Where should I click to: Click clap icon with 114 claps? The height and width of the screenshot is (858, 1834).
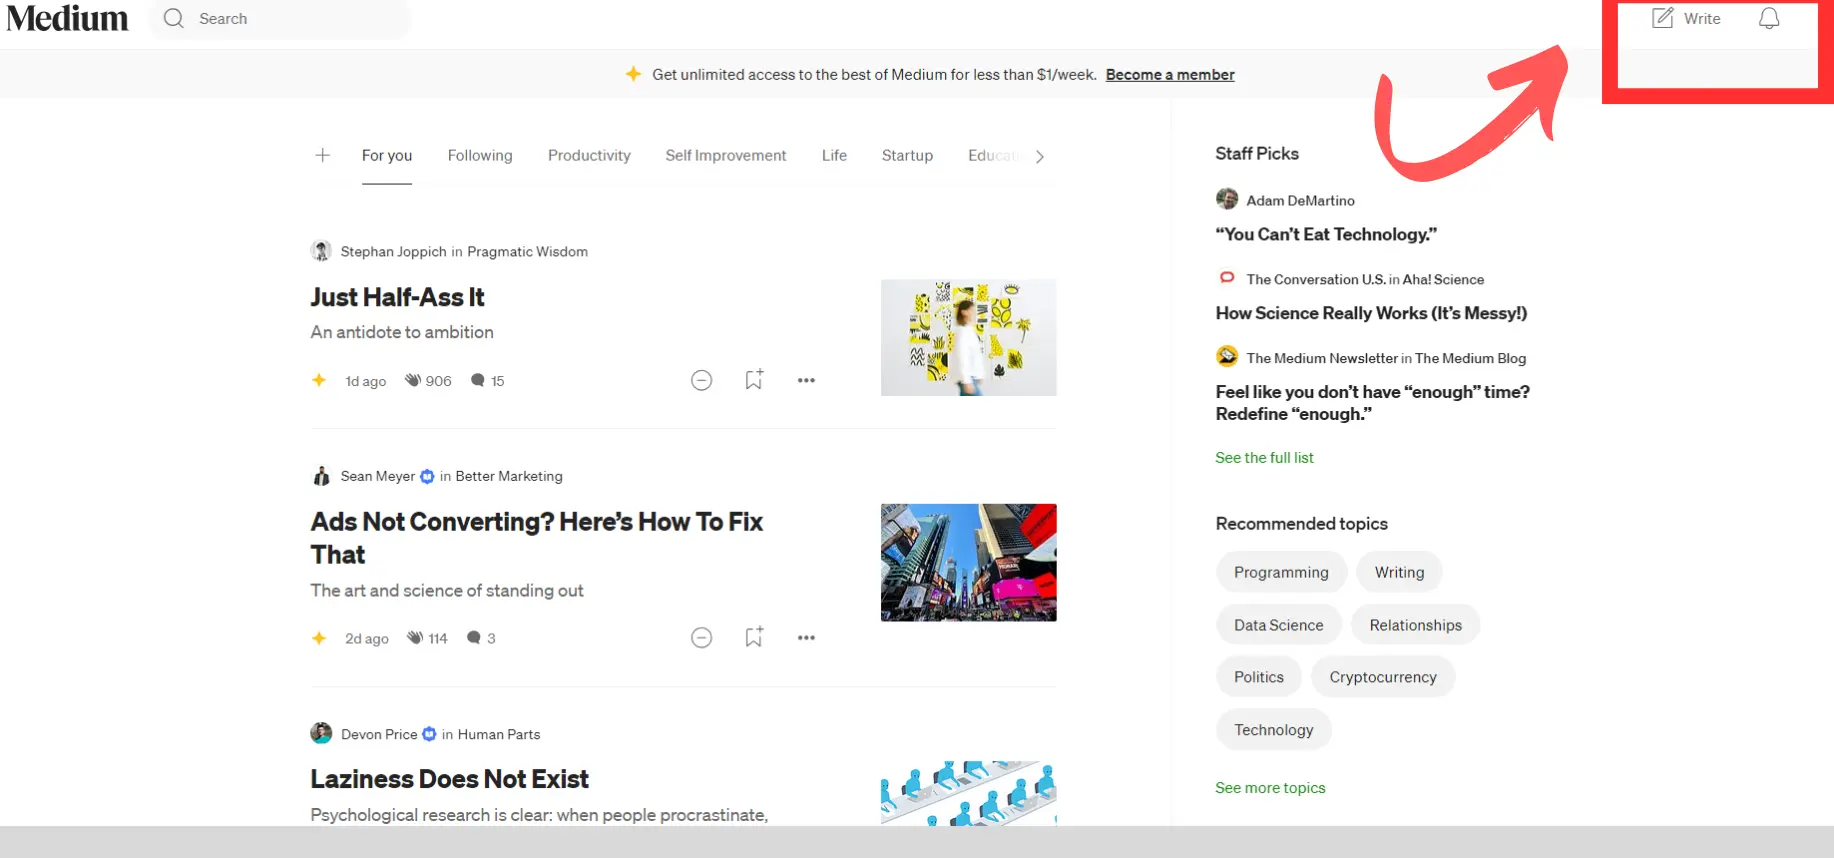click(x=415, y=637)
